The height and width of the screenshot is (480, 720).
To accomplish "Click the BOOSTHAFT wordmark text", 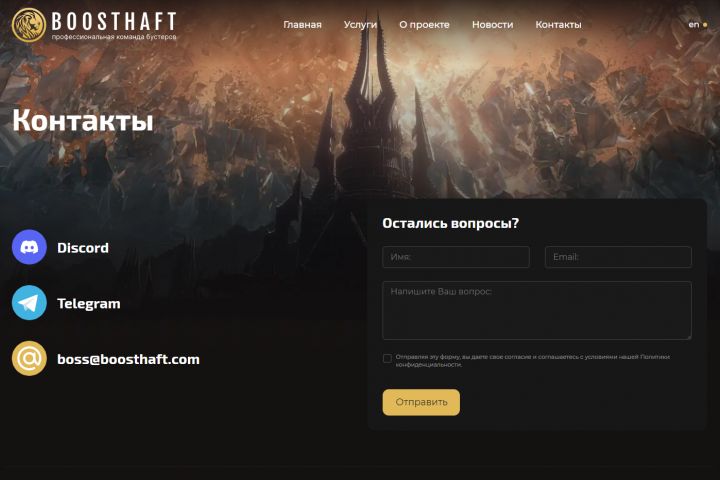I will (x=114, y=21).
